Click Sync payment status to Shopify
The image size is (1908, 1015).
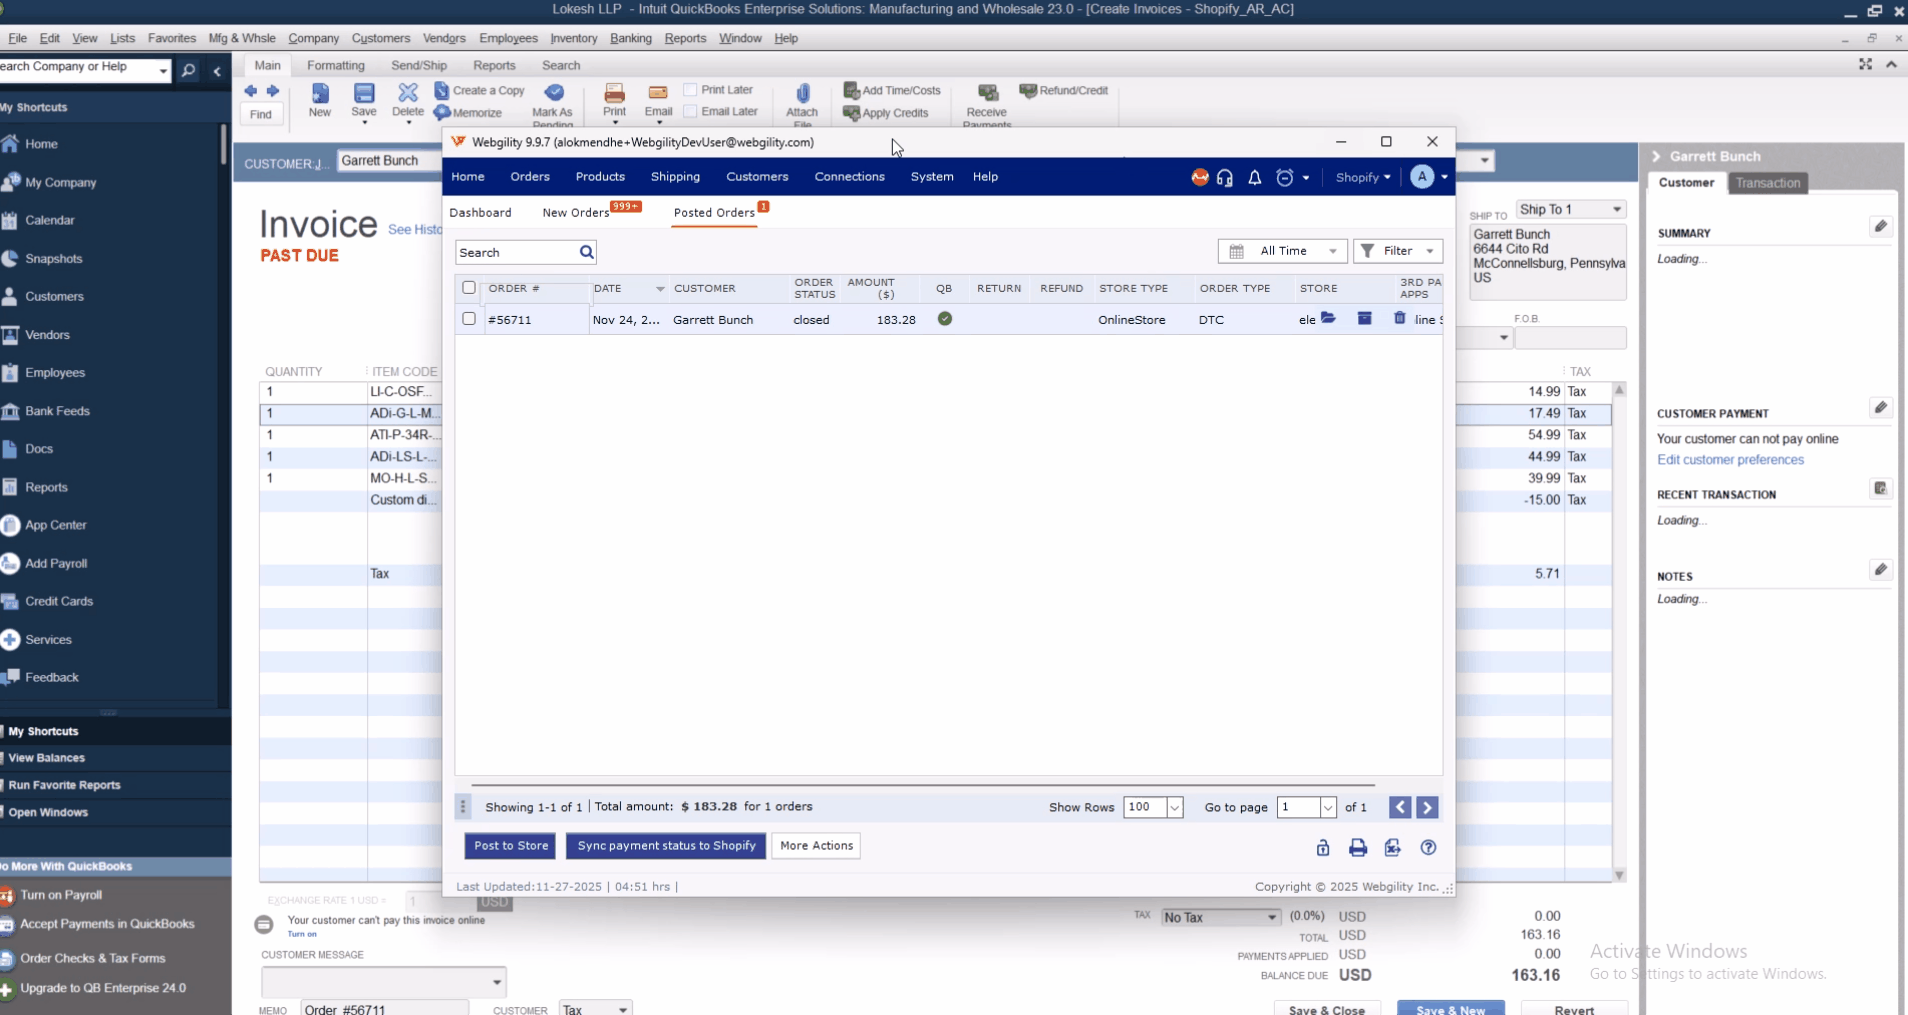(666, 846)
